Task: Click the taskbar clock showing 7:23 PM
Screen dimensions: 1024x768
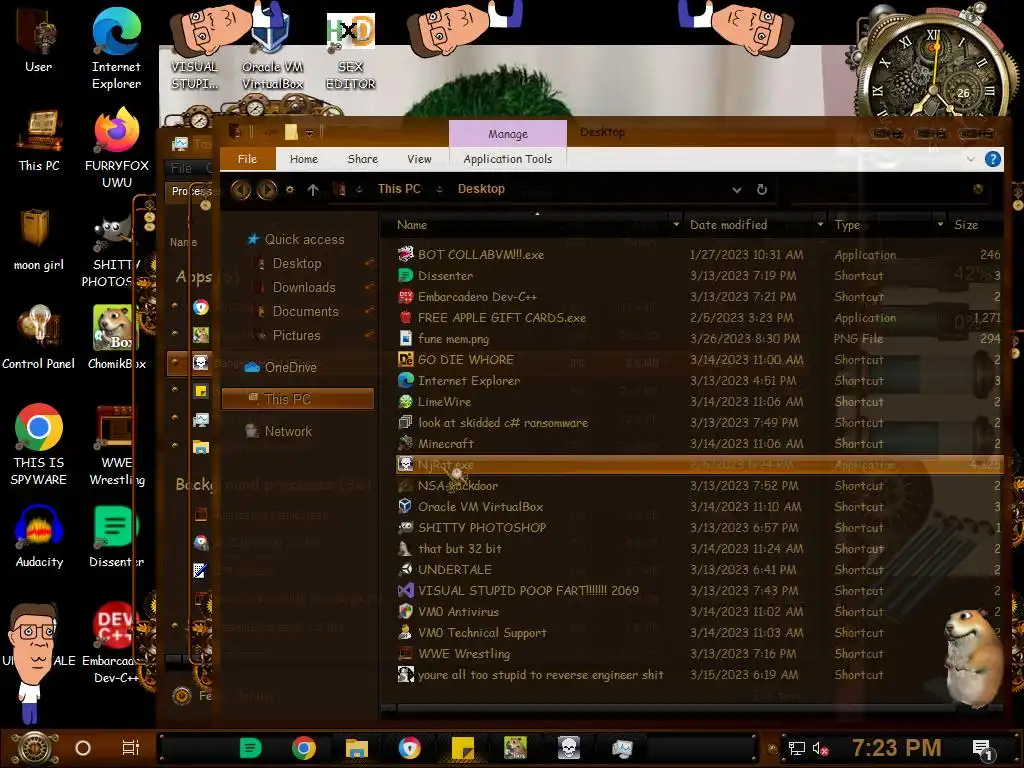Action: coord(896,748)
